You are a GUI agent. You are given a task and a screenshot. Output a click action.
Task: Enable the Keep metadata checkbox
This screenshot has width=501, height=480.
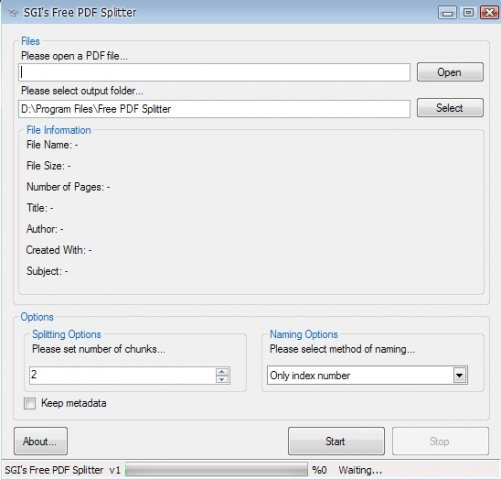(30, 403)
